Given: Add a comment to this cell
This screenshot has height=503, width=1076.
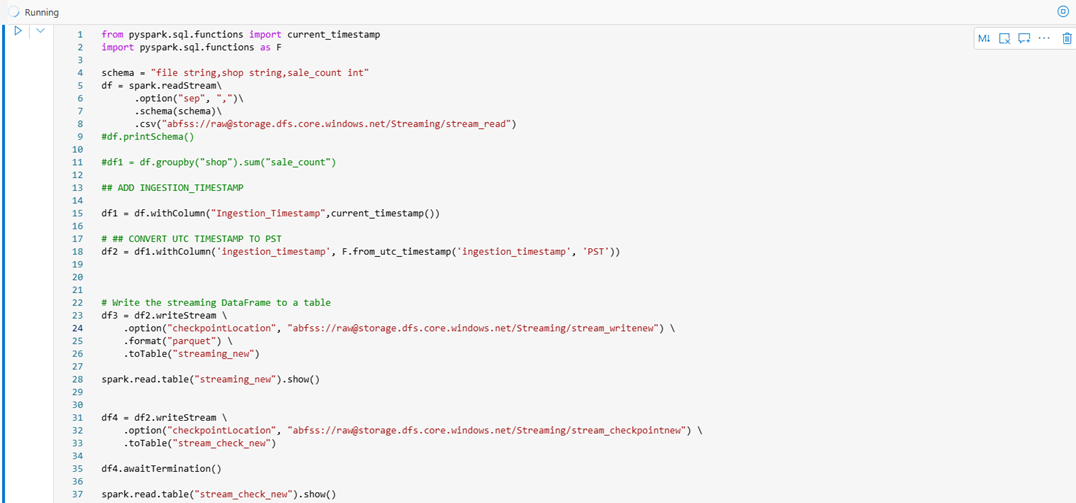Looking at the screenshot, I should (1024, 38).
